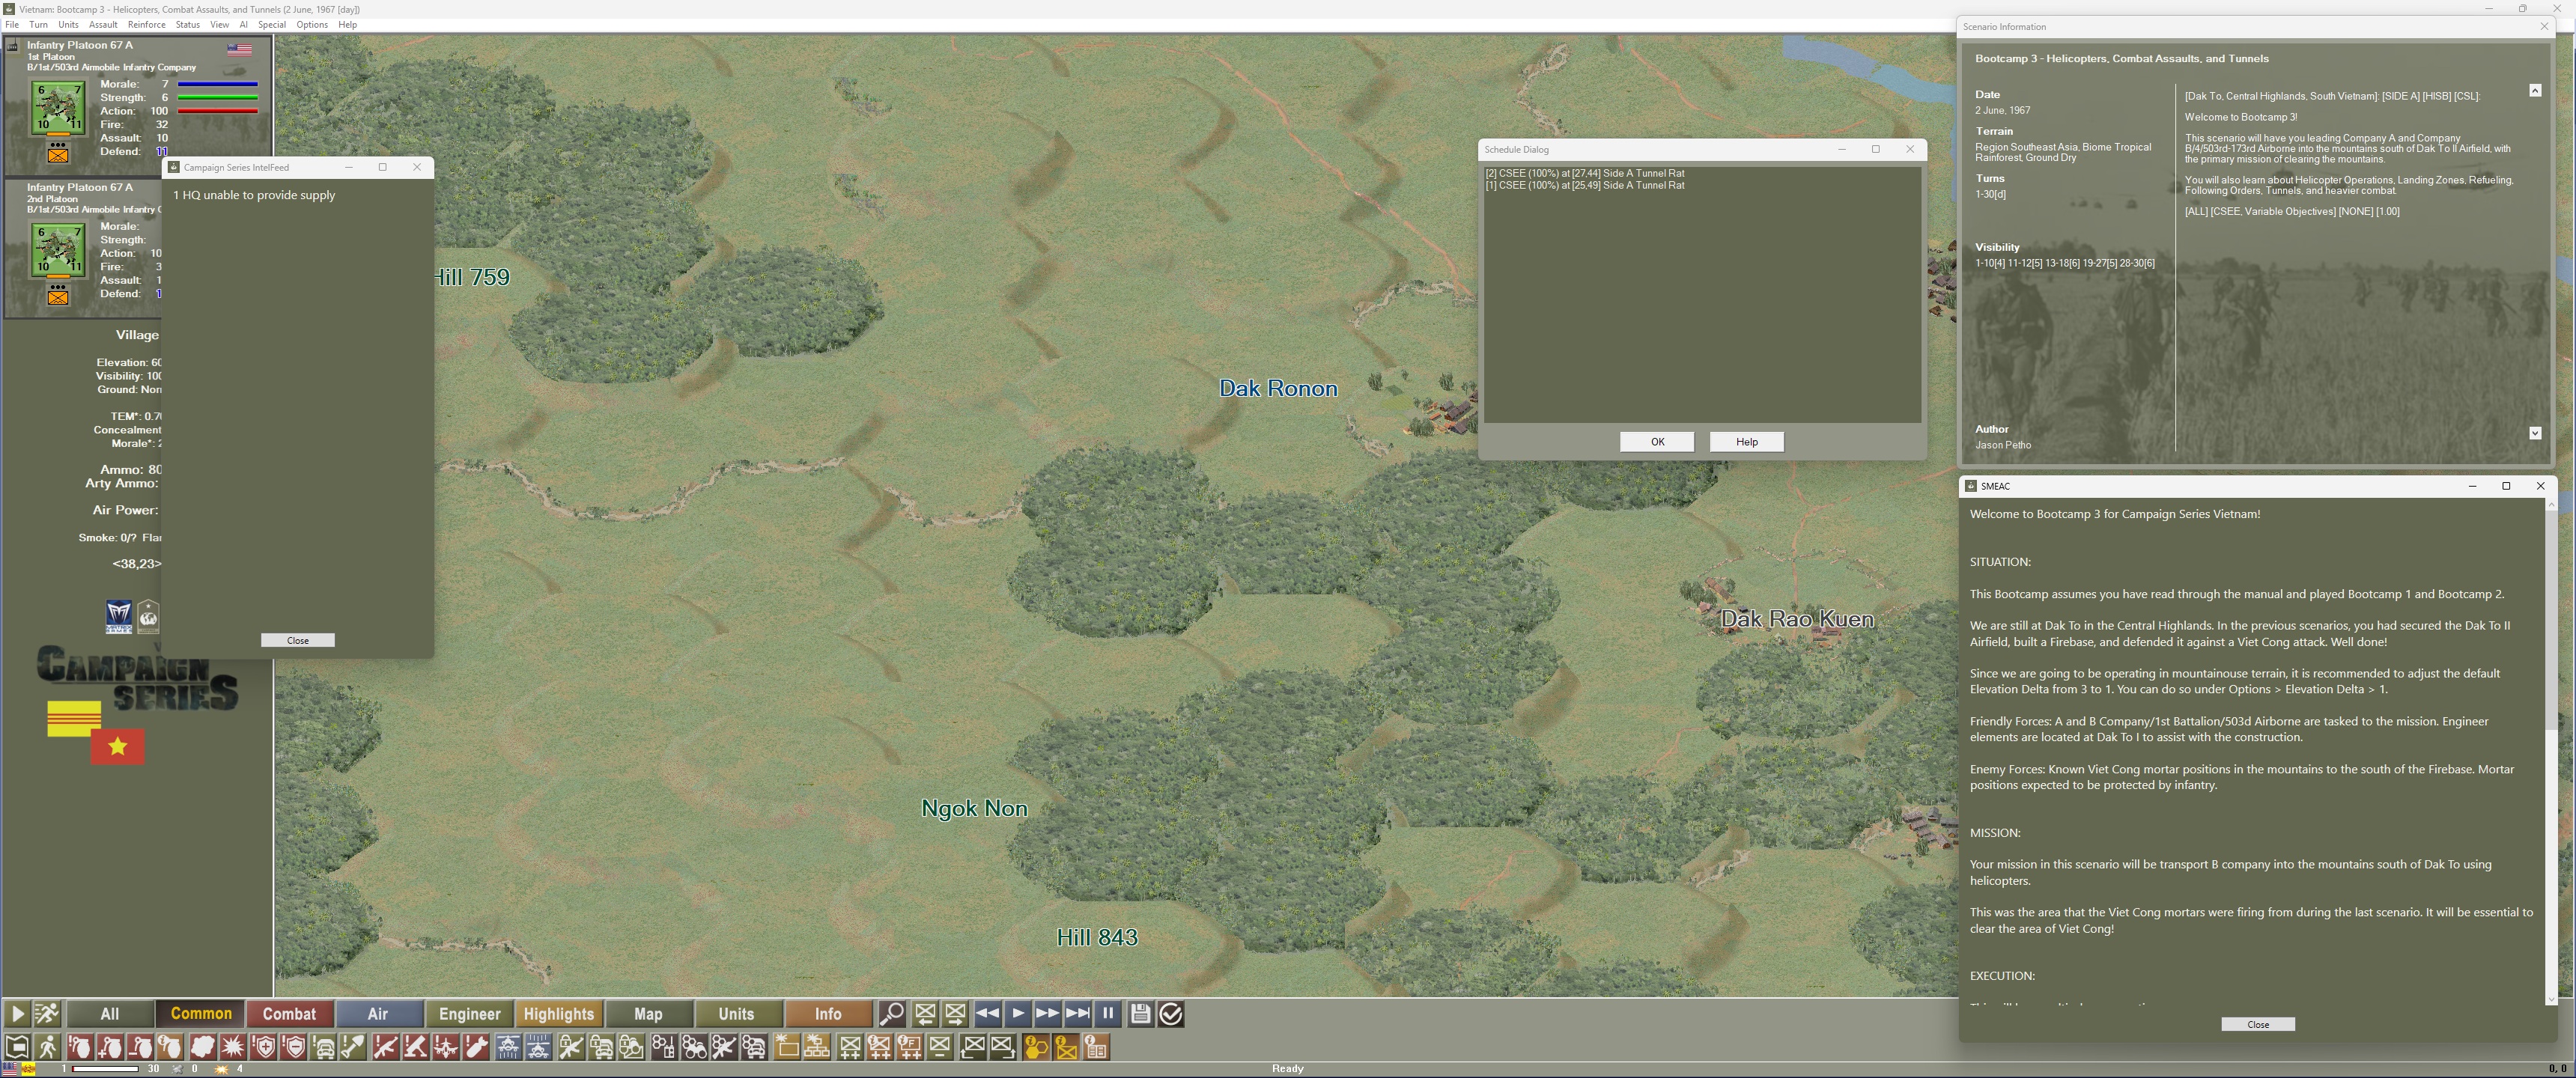Image resolution: width=2576 pixels, height=1078 pixels.
Task: Click the walking soldier toolbar icon
Action: (47, 1047)
